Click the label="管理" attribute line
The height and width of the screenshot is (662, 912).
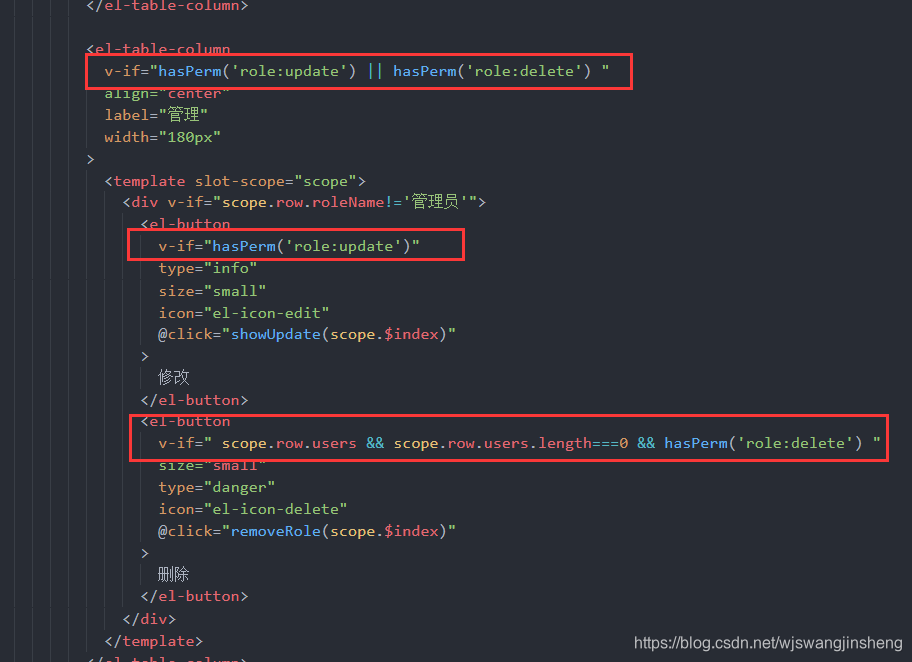coord(156,115)
